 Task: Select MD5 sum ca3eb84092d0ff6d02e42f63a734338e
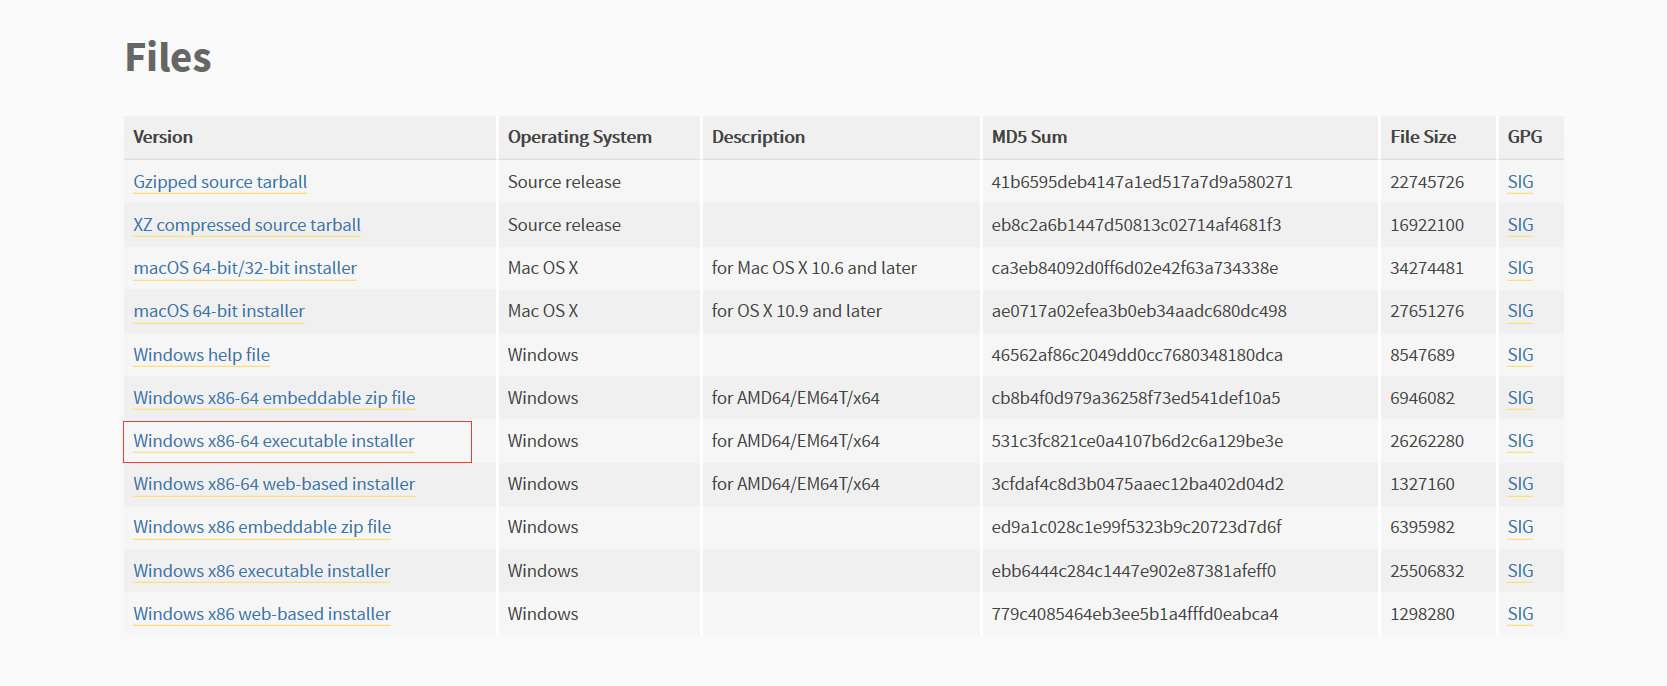coord(1135,268)
